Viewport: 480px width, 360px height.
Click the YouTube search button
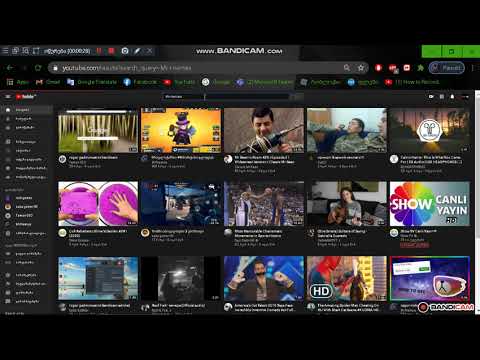tap(297, 97)
